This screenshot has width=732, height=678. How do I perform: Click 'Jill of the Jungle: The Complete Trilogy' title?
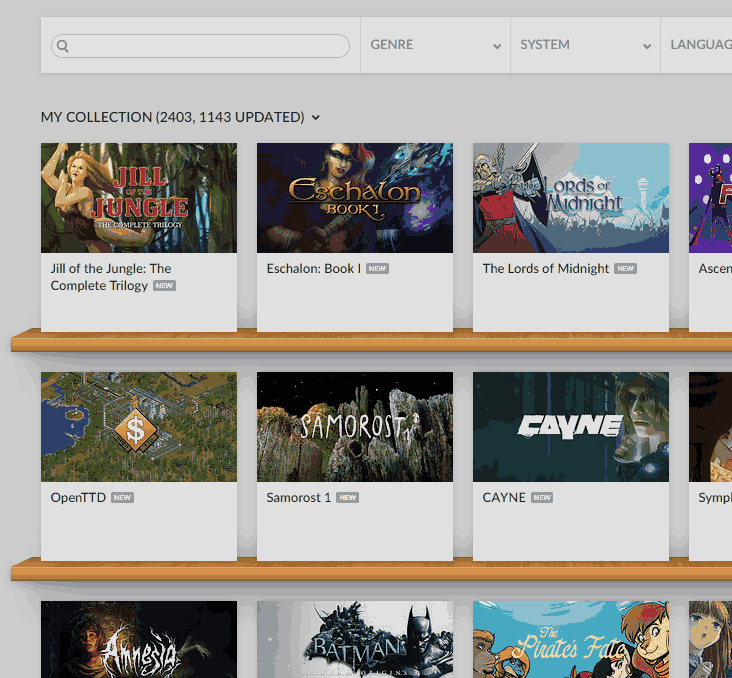click(111, 277)
